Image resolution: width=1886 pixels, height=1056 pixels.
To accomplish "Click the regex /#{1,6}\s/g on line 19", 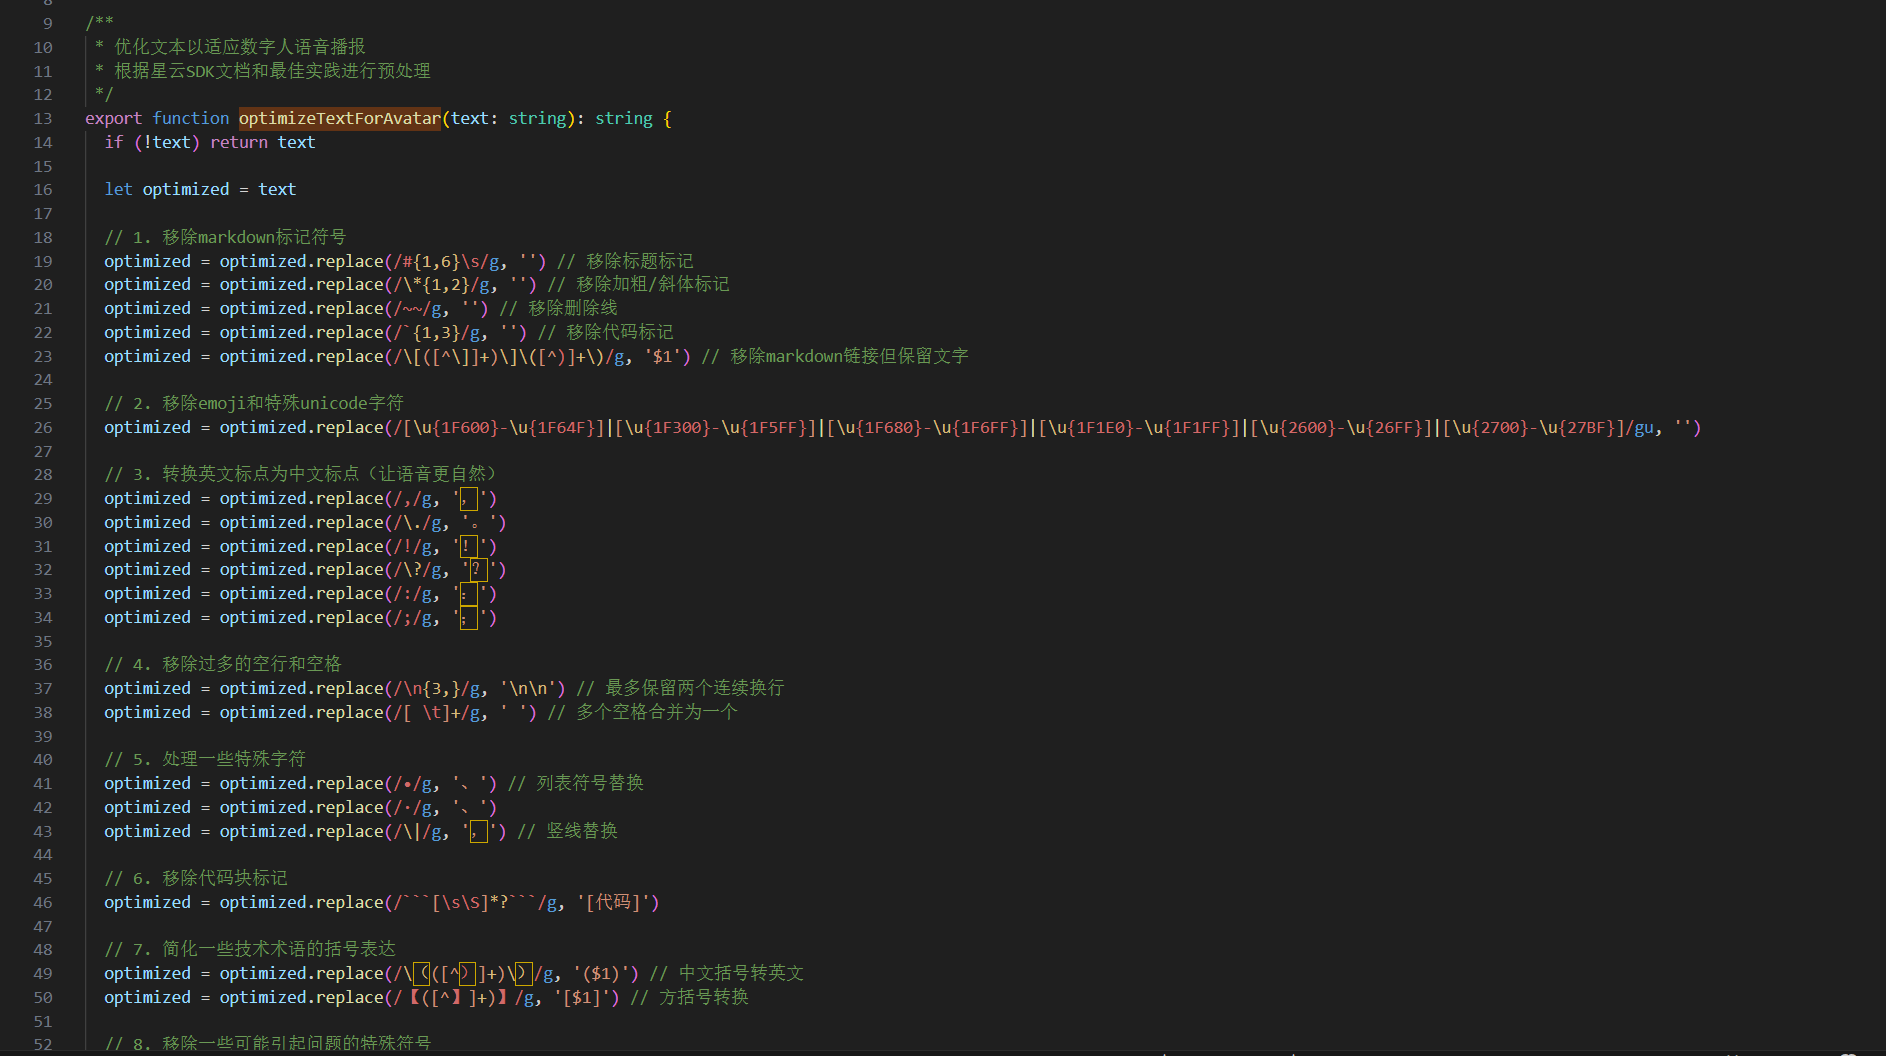I will pos(446,261).
